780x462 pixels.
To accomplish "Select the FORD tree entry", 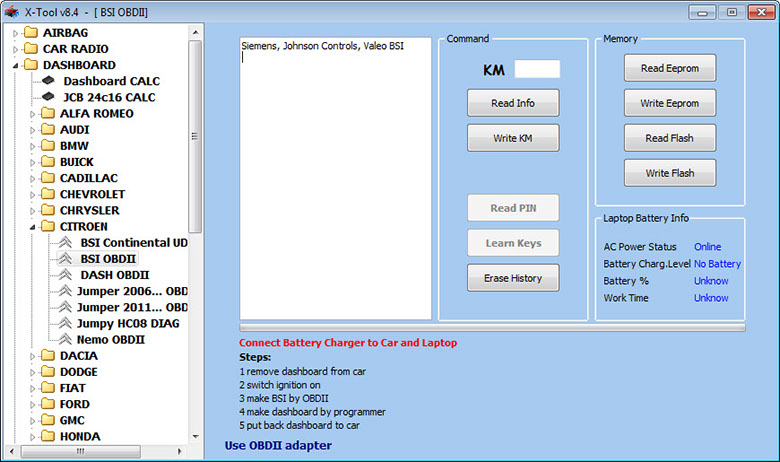I will point(74,404).
